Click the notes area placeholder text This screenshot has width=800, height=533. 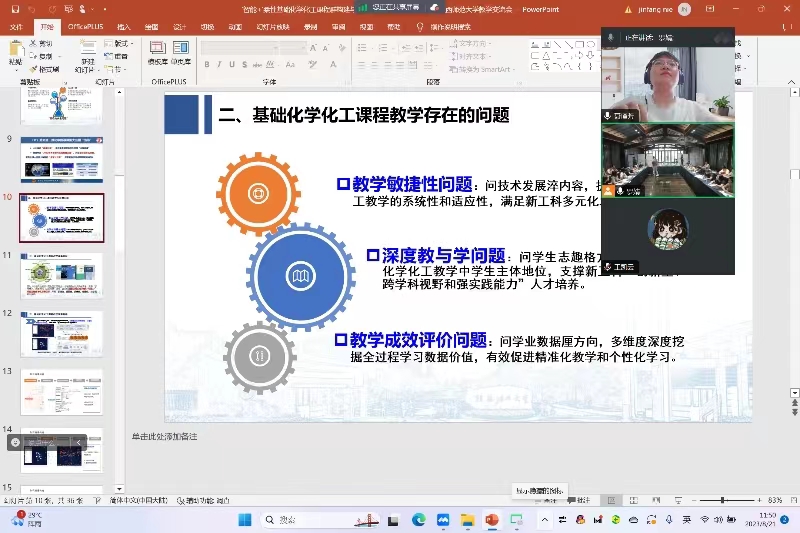tap(165, 436)
